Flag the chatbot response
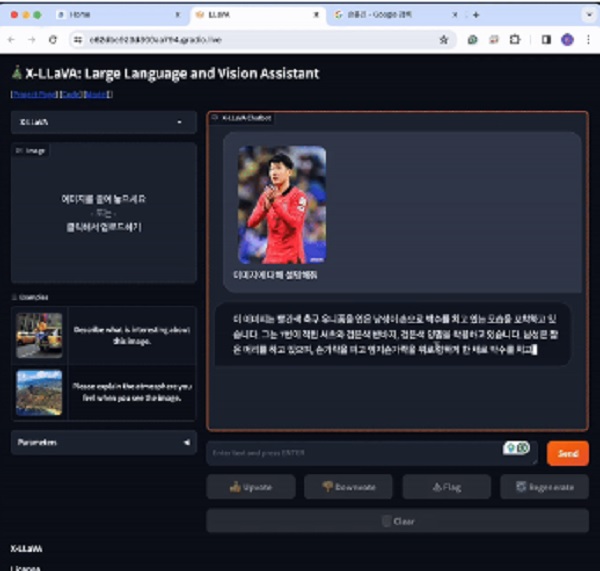 (x=446, y=487)
